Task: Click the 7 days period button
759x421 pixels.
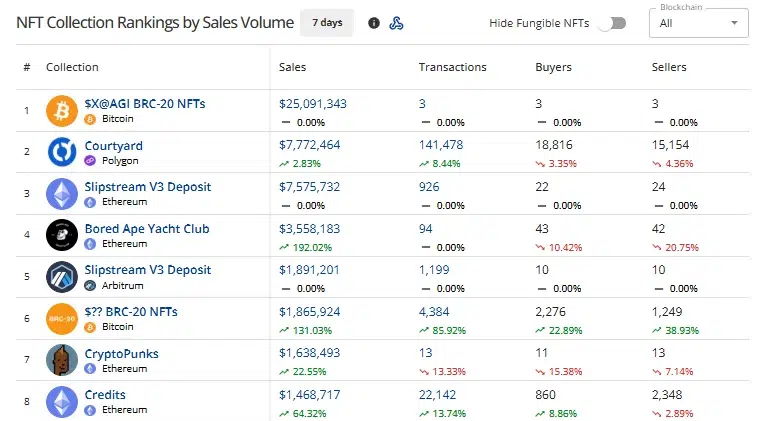Action: [327, 23]
